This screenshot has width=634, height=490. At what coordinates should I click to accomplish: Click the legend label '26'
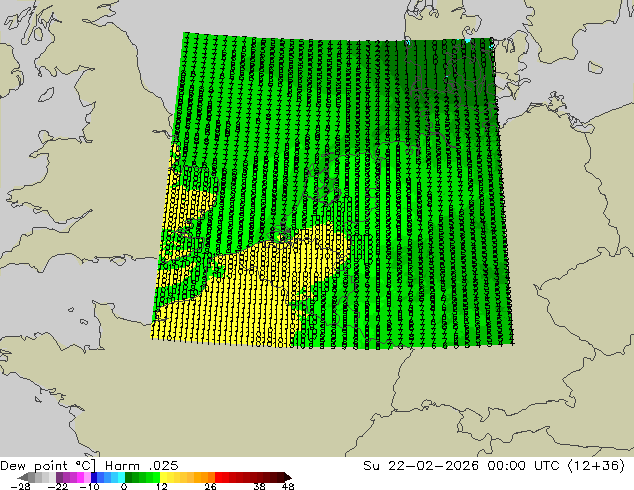point(210,486)
